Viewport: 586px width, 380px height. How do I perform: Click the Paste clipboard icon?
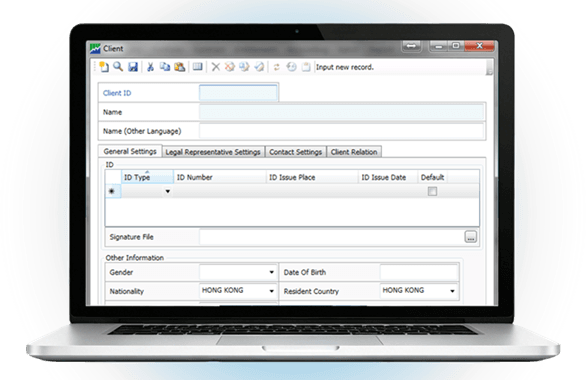tap(180, 67)
